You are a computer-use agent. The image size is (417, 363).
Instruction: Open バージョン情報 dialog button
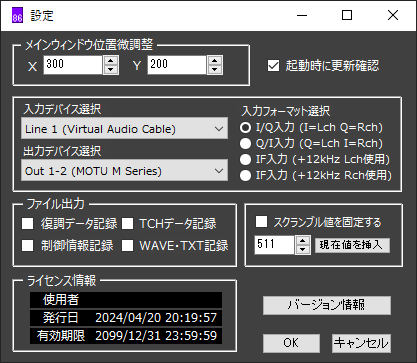(x=327, y=305)
